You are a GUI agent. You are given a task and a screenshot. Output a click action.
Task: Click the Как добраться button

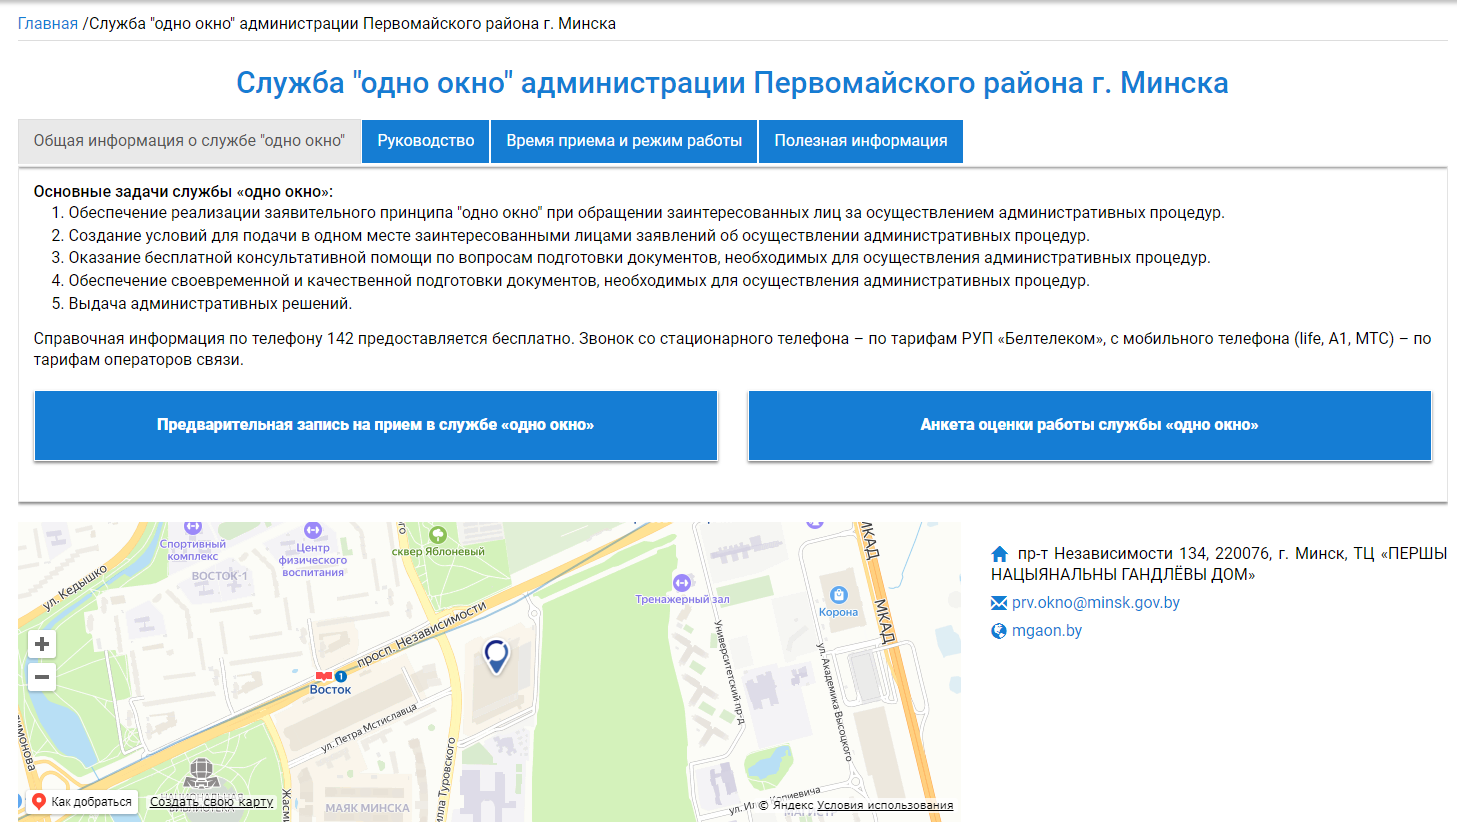point(81,802)
